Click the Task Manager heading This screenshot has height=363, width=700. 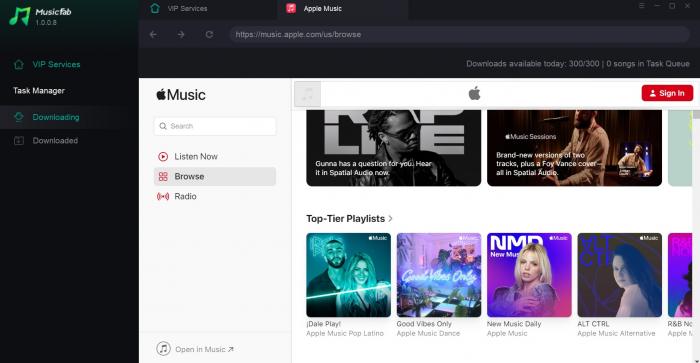(x=39, y=91)
